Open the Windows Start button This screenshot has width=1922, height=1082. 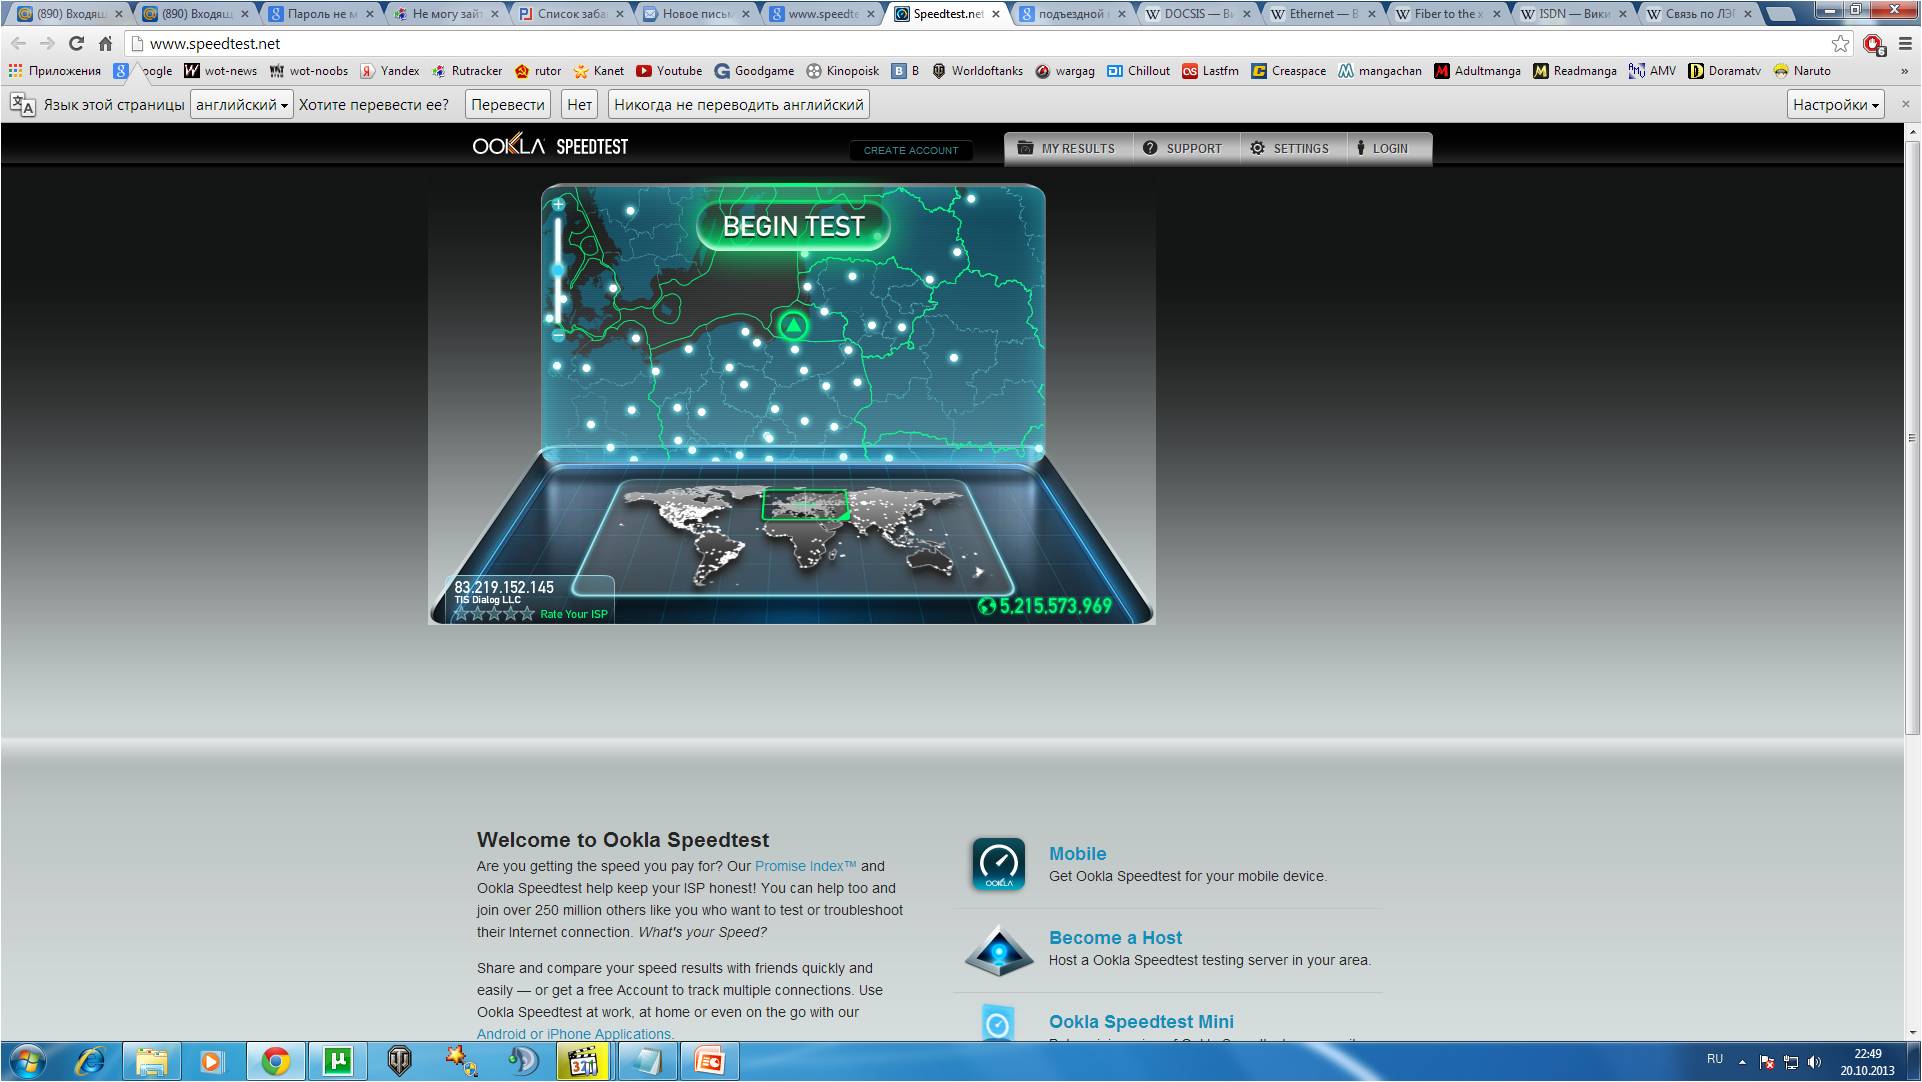pos(27,1061)
